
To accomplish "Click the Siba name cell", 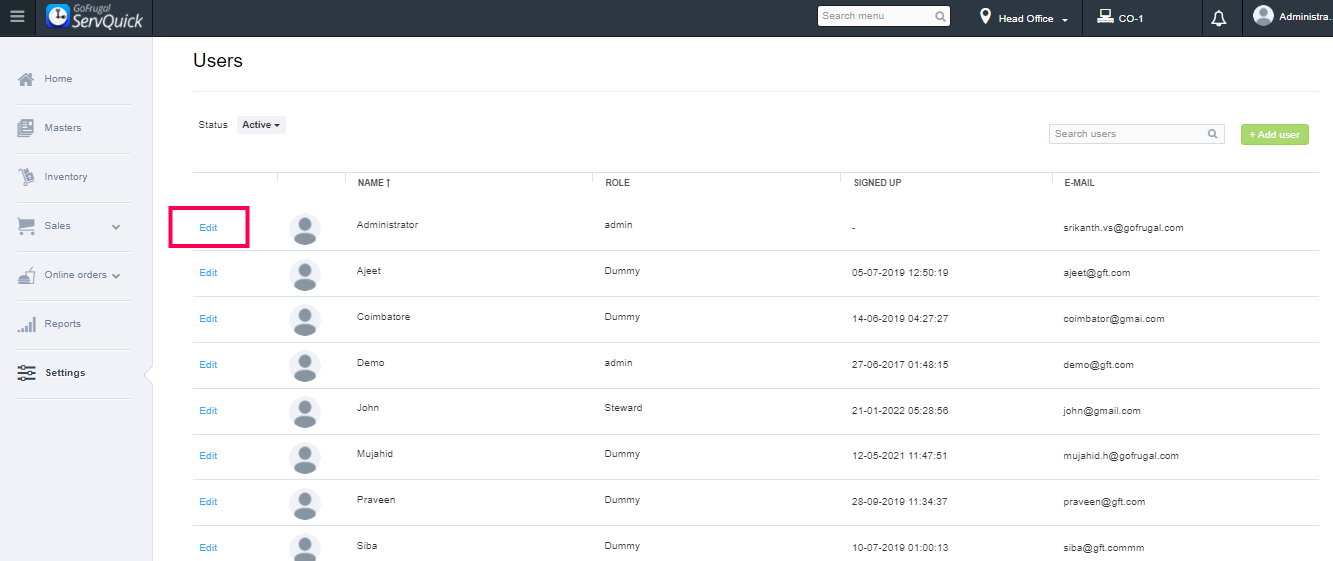I will (x=367, y=546).
